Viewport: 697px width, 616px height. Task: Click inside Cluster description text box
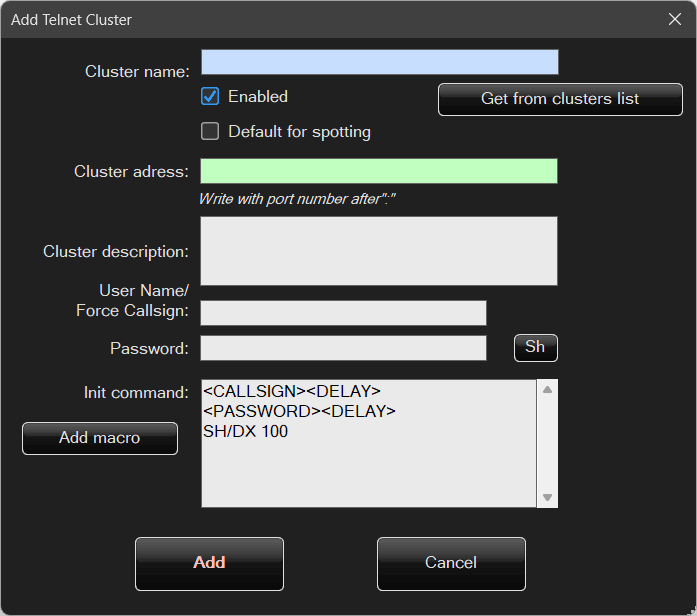coord(379,251)
